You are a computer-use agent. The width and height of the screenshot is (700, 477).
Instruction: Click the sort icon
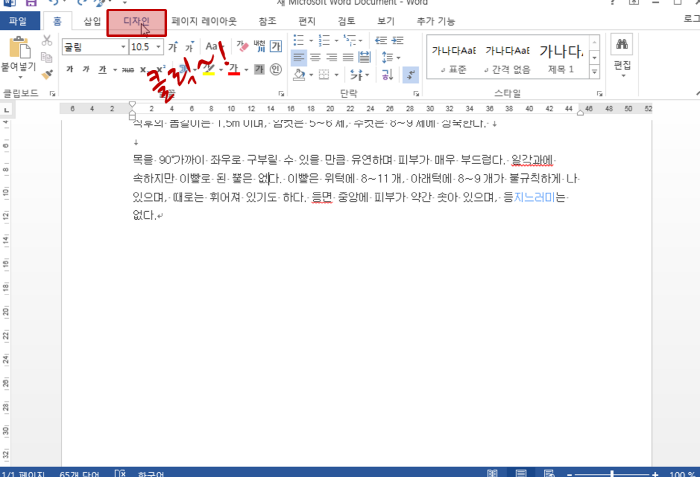point(387,75)
